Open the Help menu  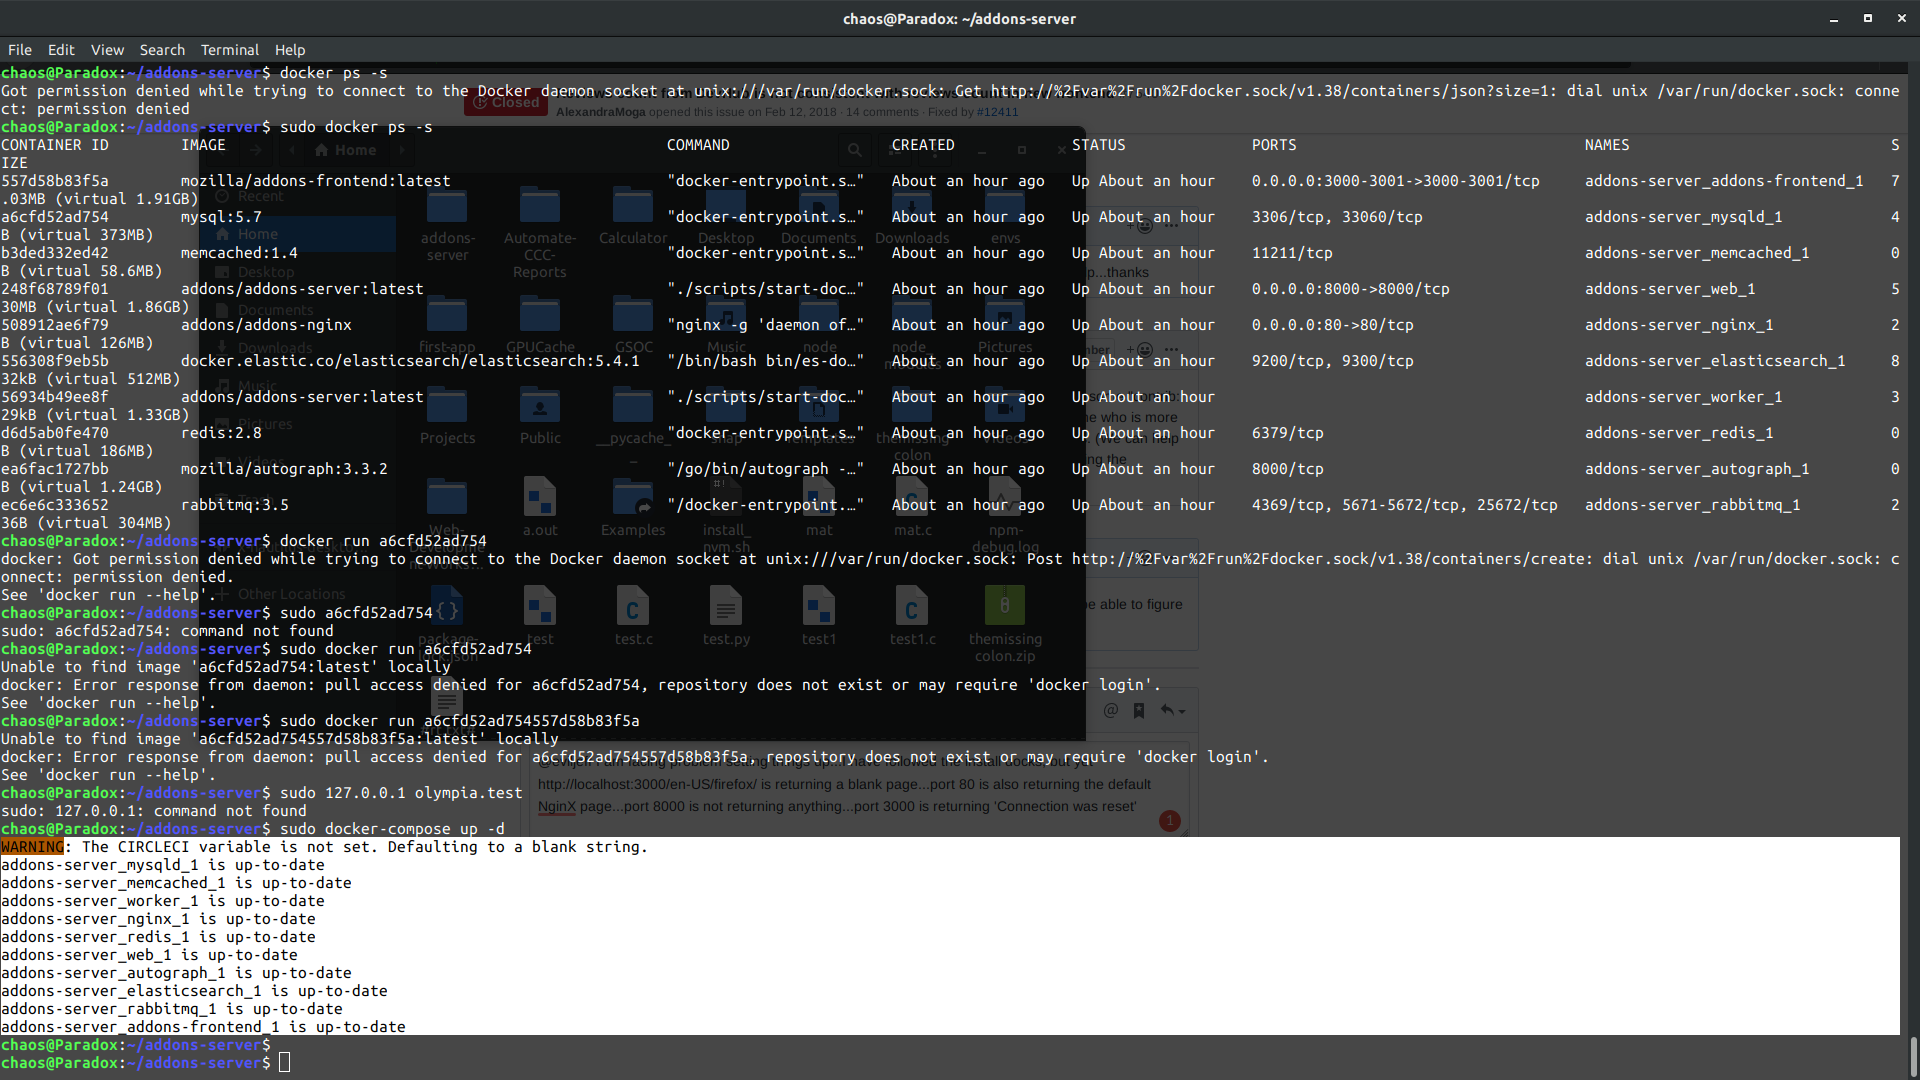[x=290, y=50]
